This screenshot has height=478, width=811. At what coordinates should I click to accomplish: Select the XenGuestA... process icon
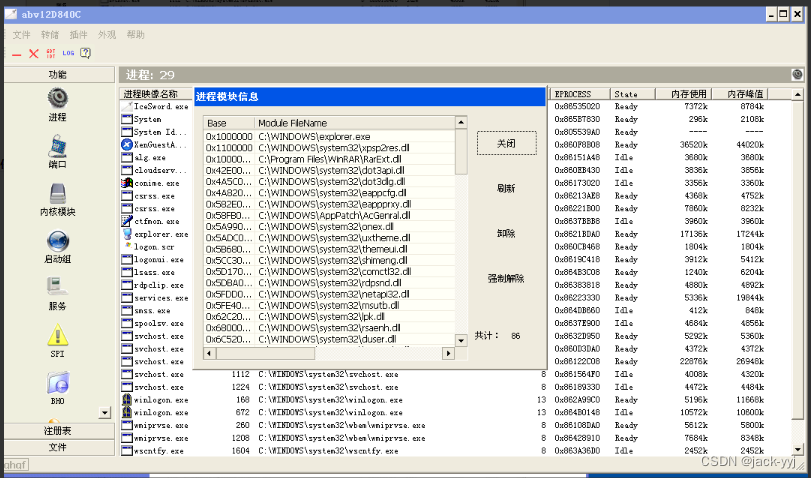[x=127, y=144]
